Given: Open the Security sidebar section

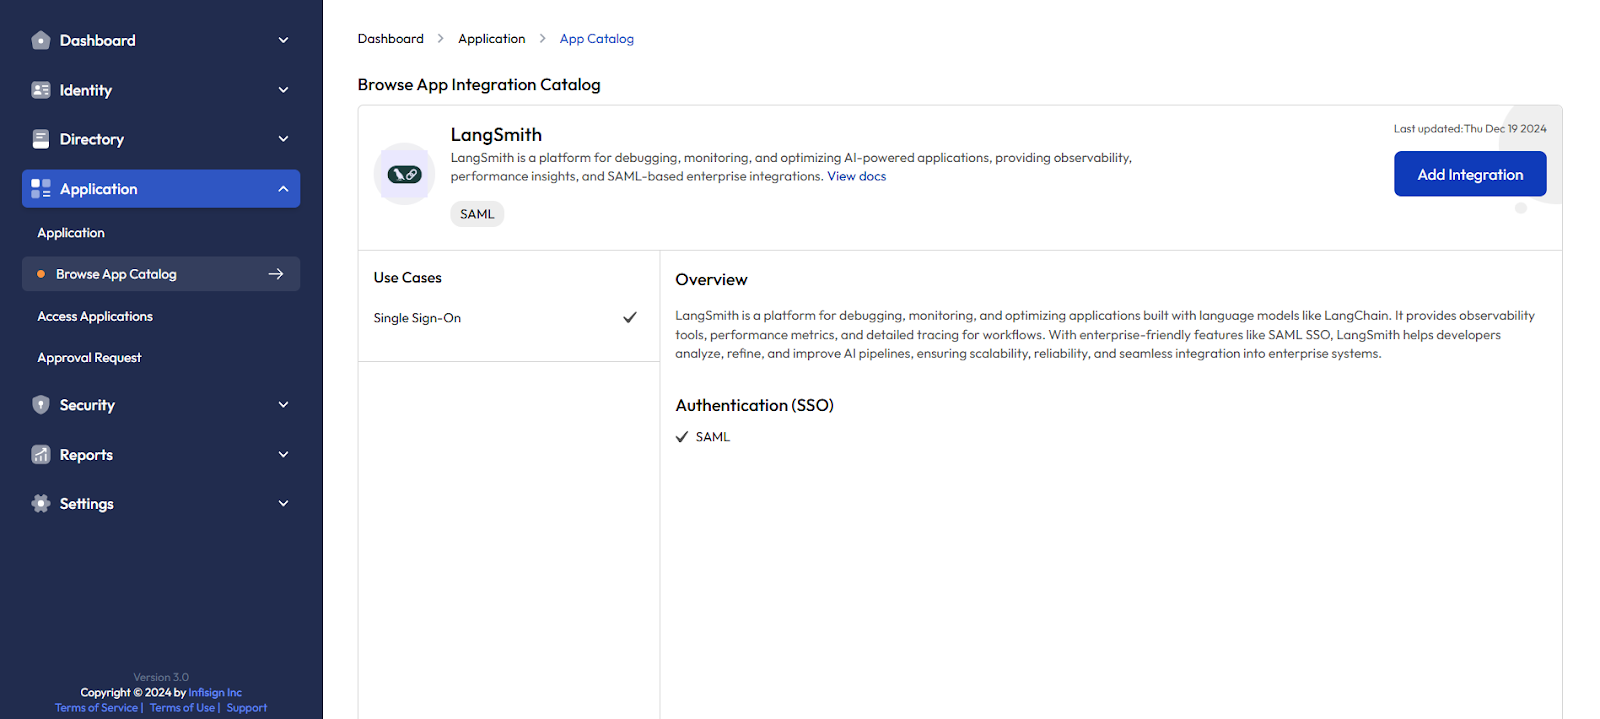Looking at the screenshot, I should point(161,404).
